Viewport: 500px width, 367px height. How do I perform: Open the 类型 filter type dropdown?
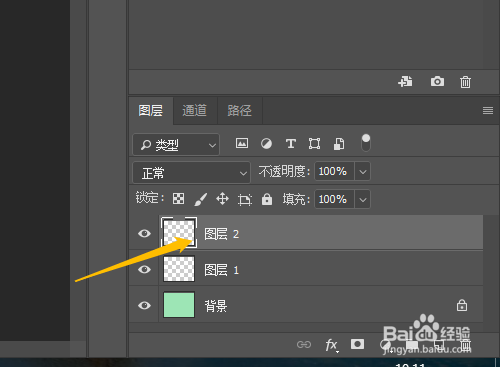176,145
